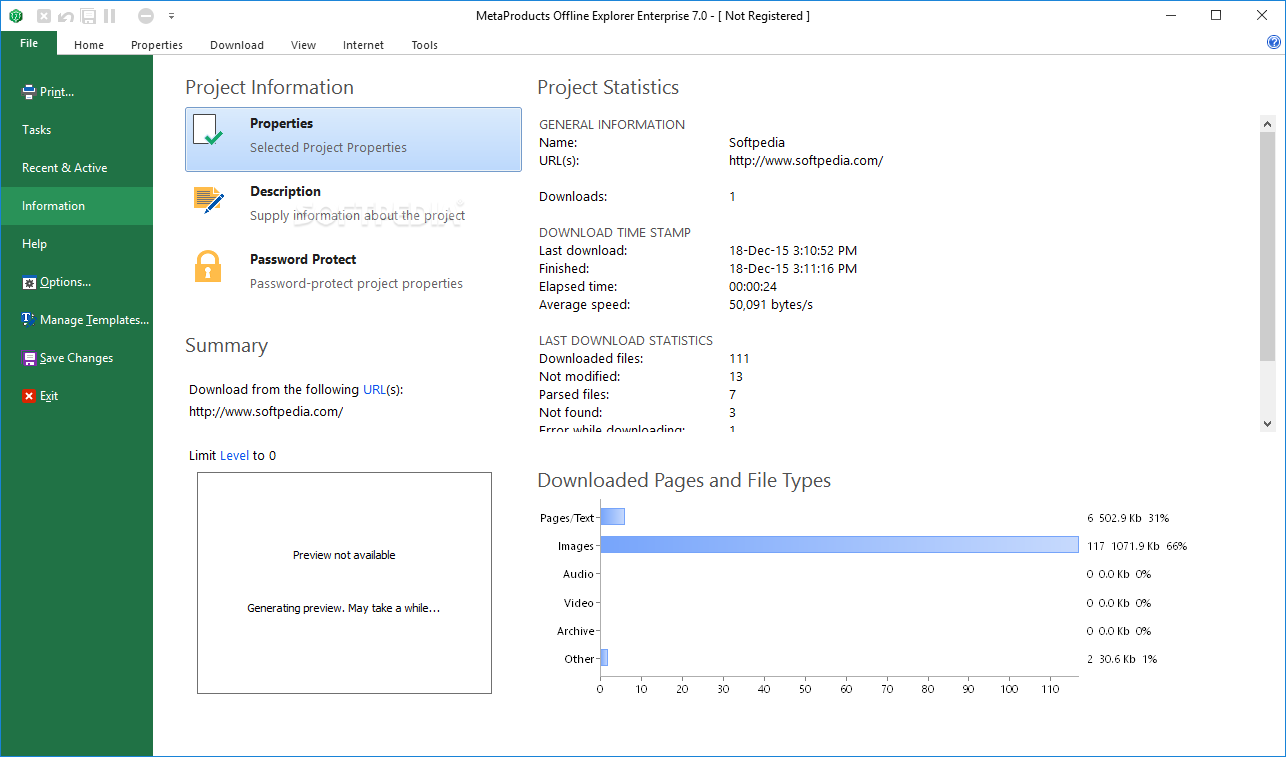
Task: Click the undo arrow in quick access toolbar
Action: [66, 16]
